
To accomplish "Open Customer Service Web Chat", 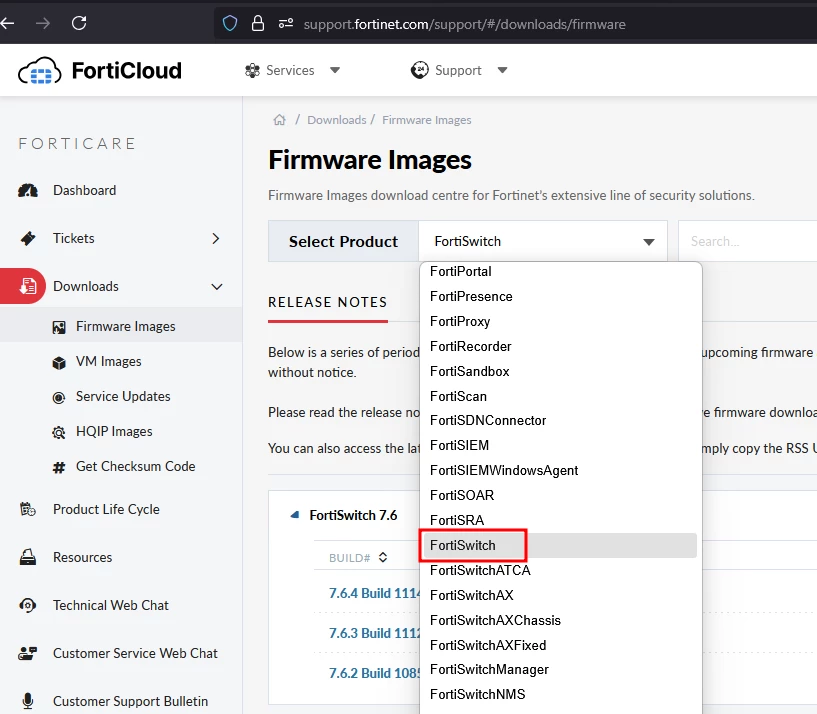I will (135, 653).
